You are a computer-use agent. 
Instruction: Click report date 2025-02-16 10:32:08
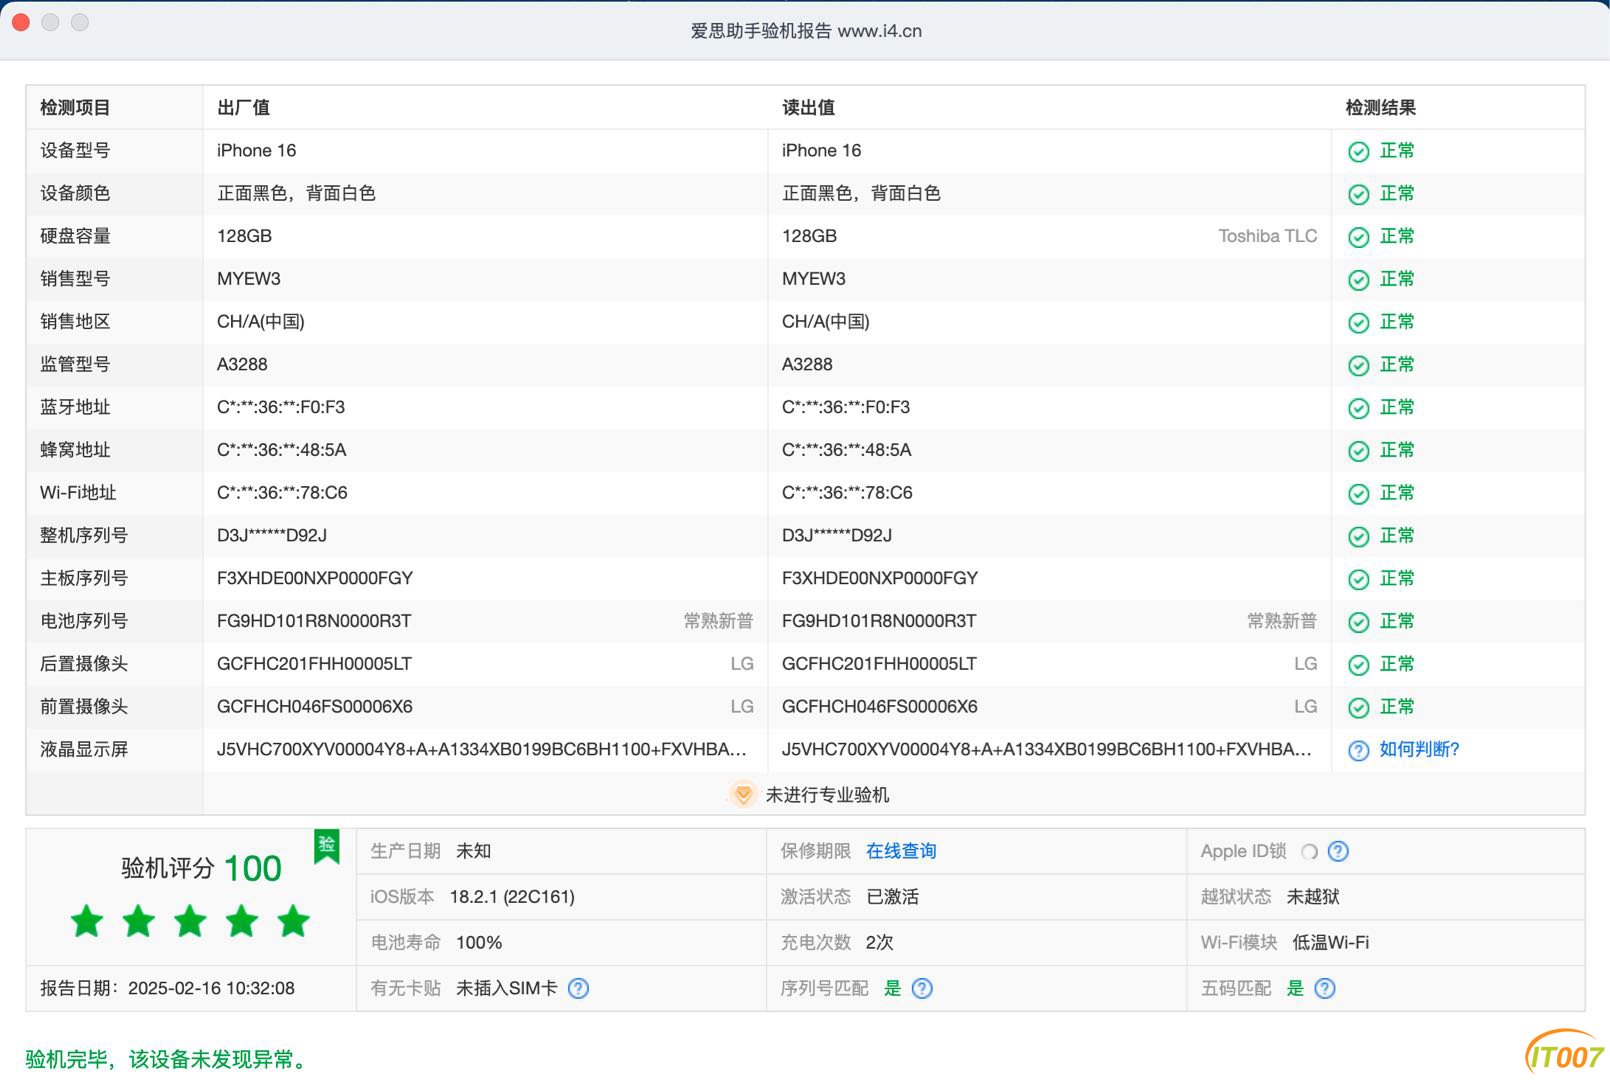click(211, 988)
